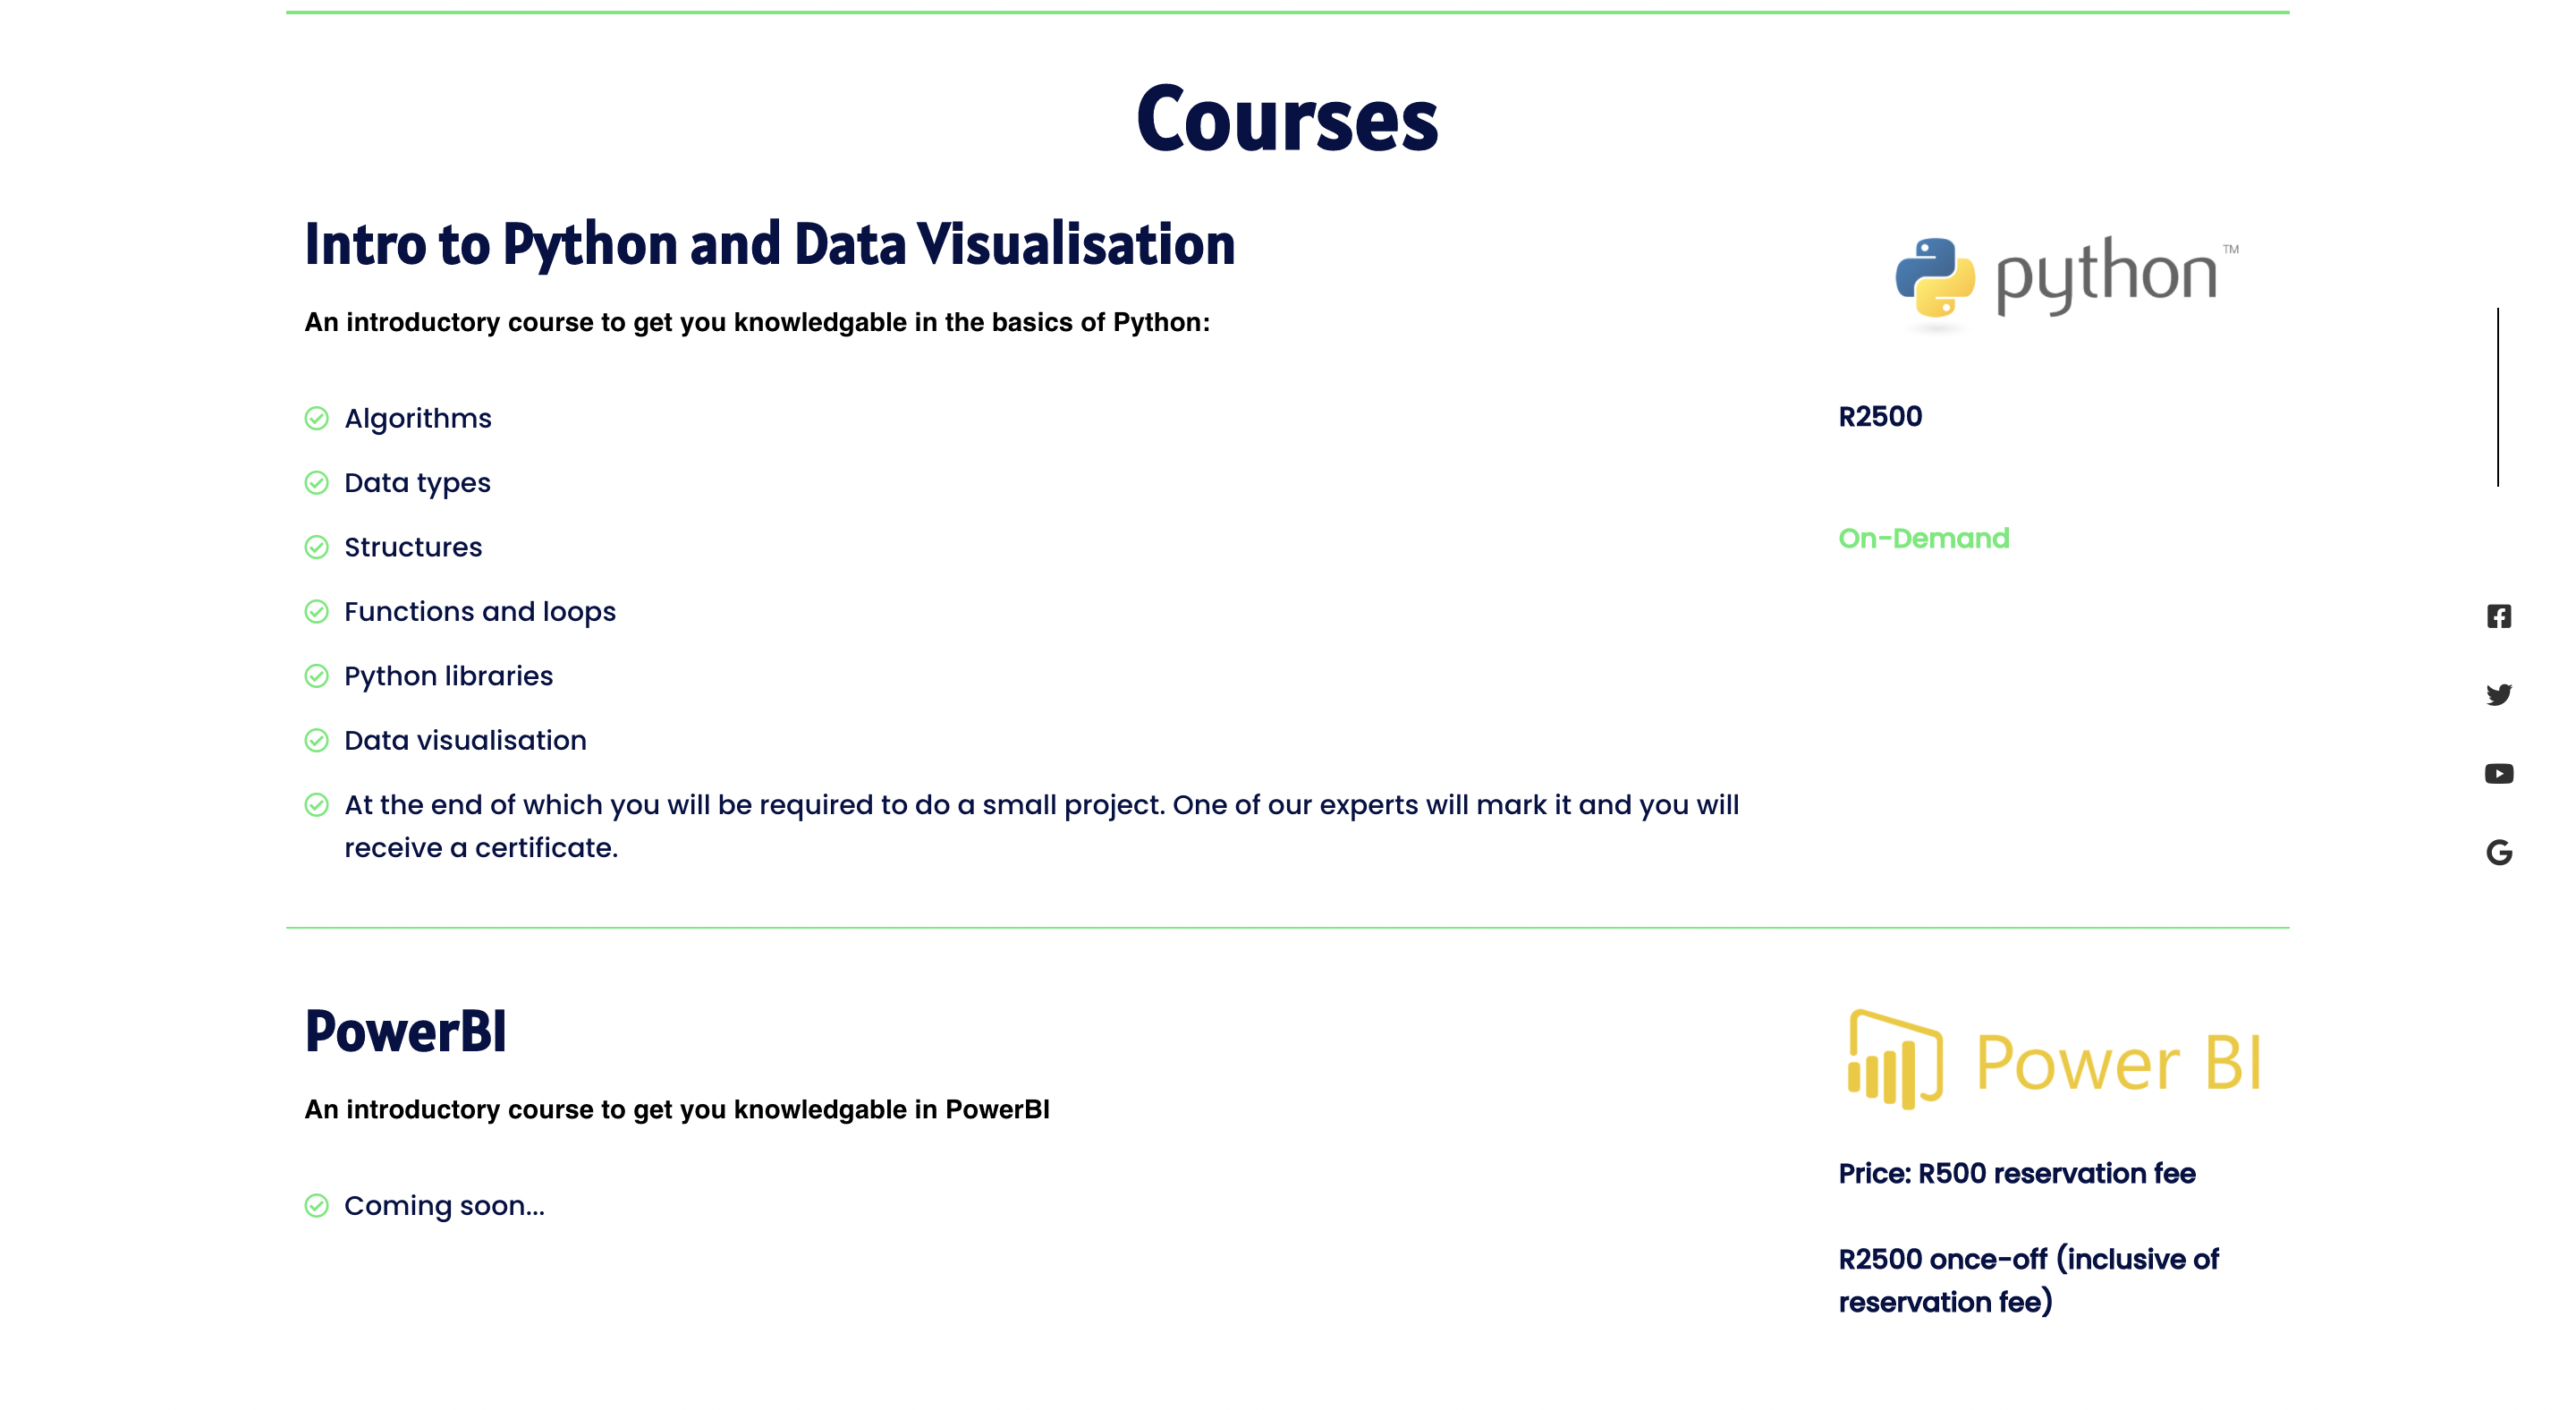Click the check icon beside Data types
Screen dimensions: 2576x1410
point(316,483)
